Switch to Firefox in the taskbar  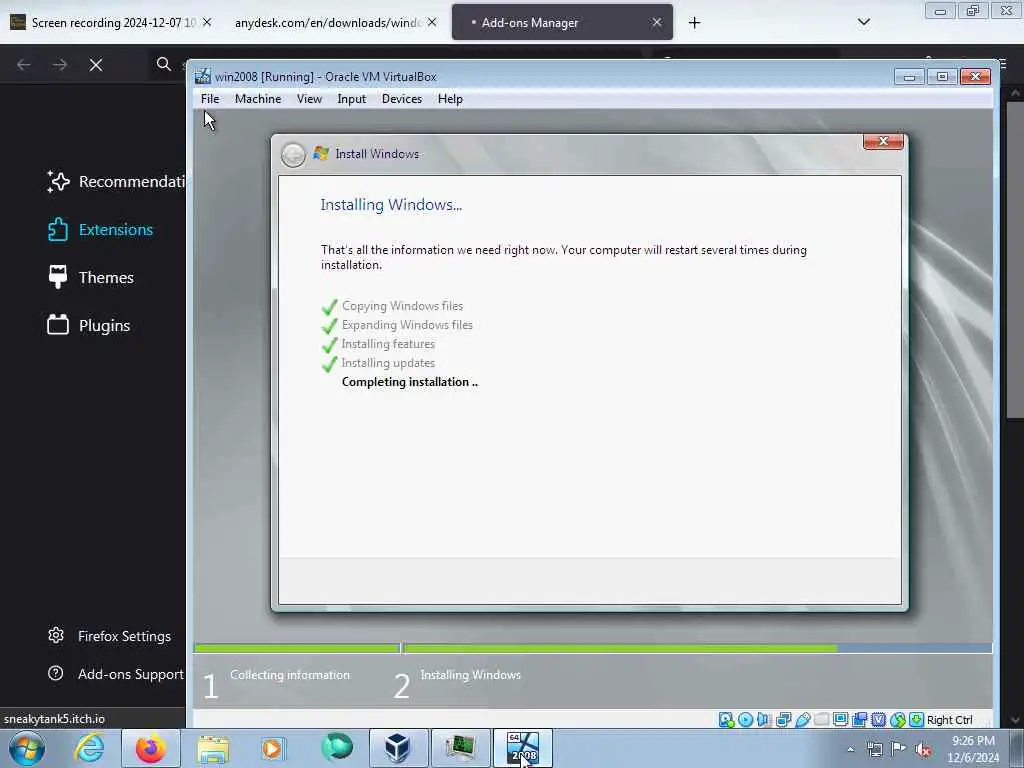pyautogui.click(x=150, y=748)
